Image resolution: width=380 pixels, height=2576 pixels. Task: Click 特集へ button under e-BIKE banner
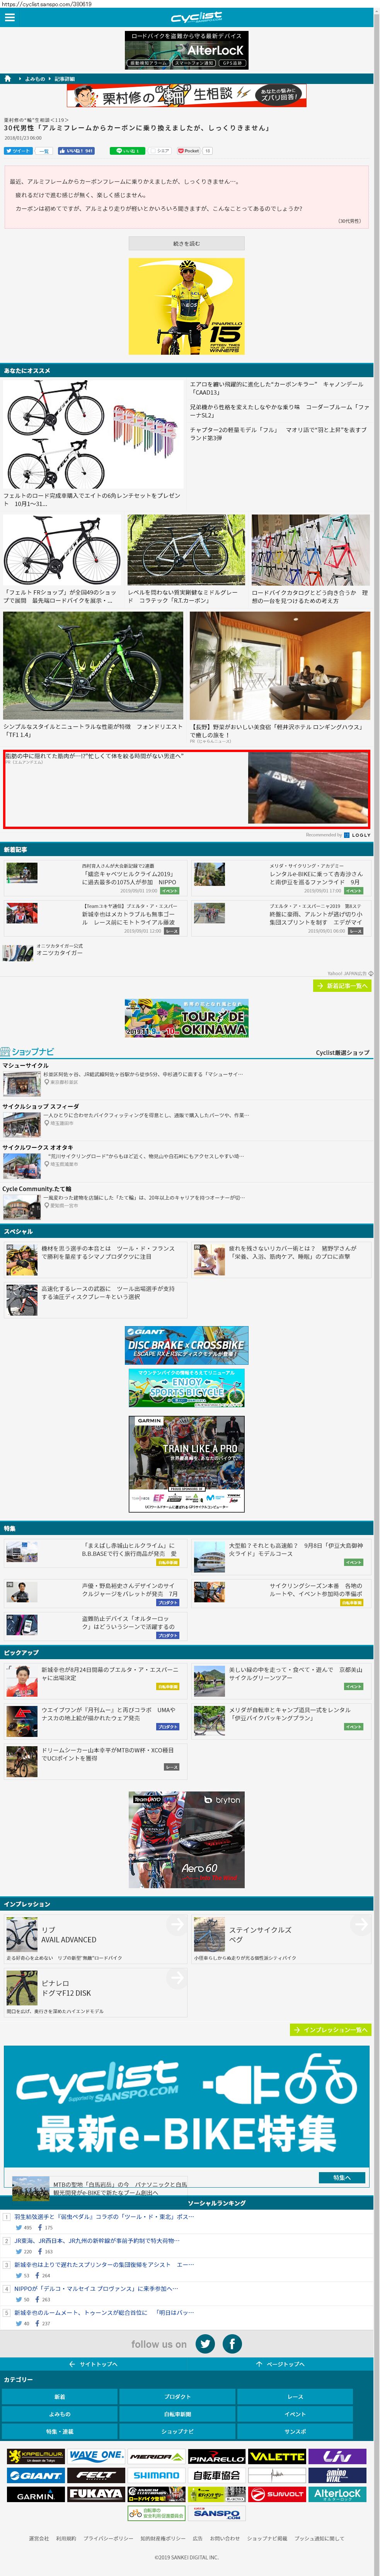342,2177
